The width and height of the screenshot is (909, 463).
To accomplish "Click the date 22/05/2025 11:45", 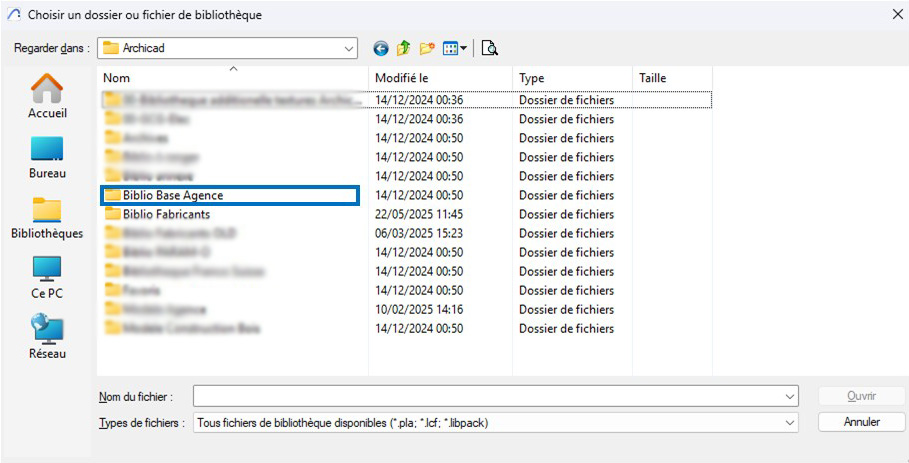I will [419, 214].
